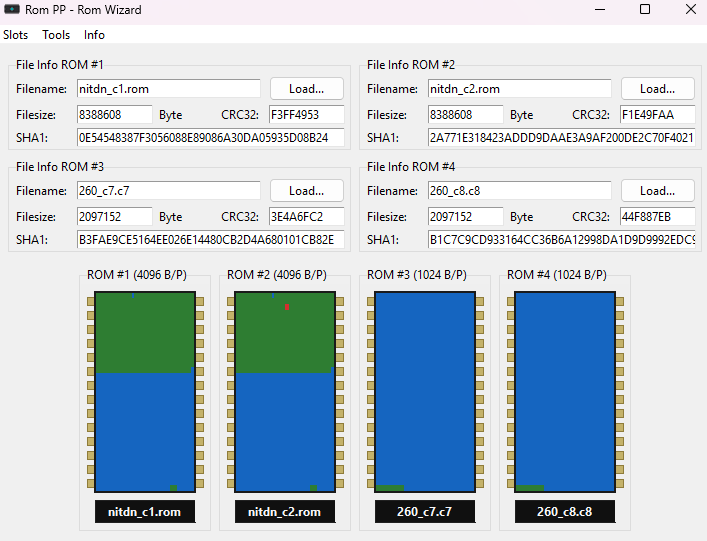This screenshot has width=707, height=541.
Task: Select the 260_c8.c8 chip label
Action: click(x=565, y=512)
